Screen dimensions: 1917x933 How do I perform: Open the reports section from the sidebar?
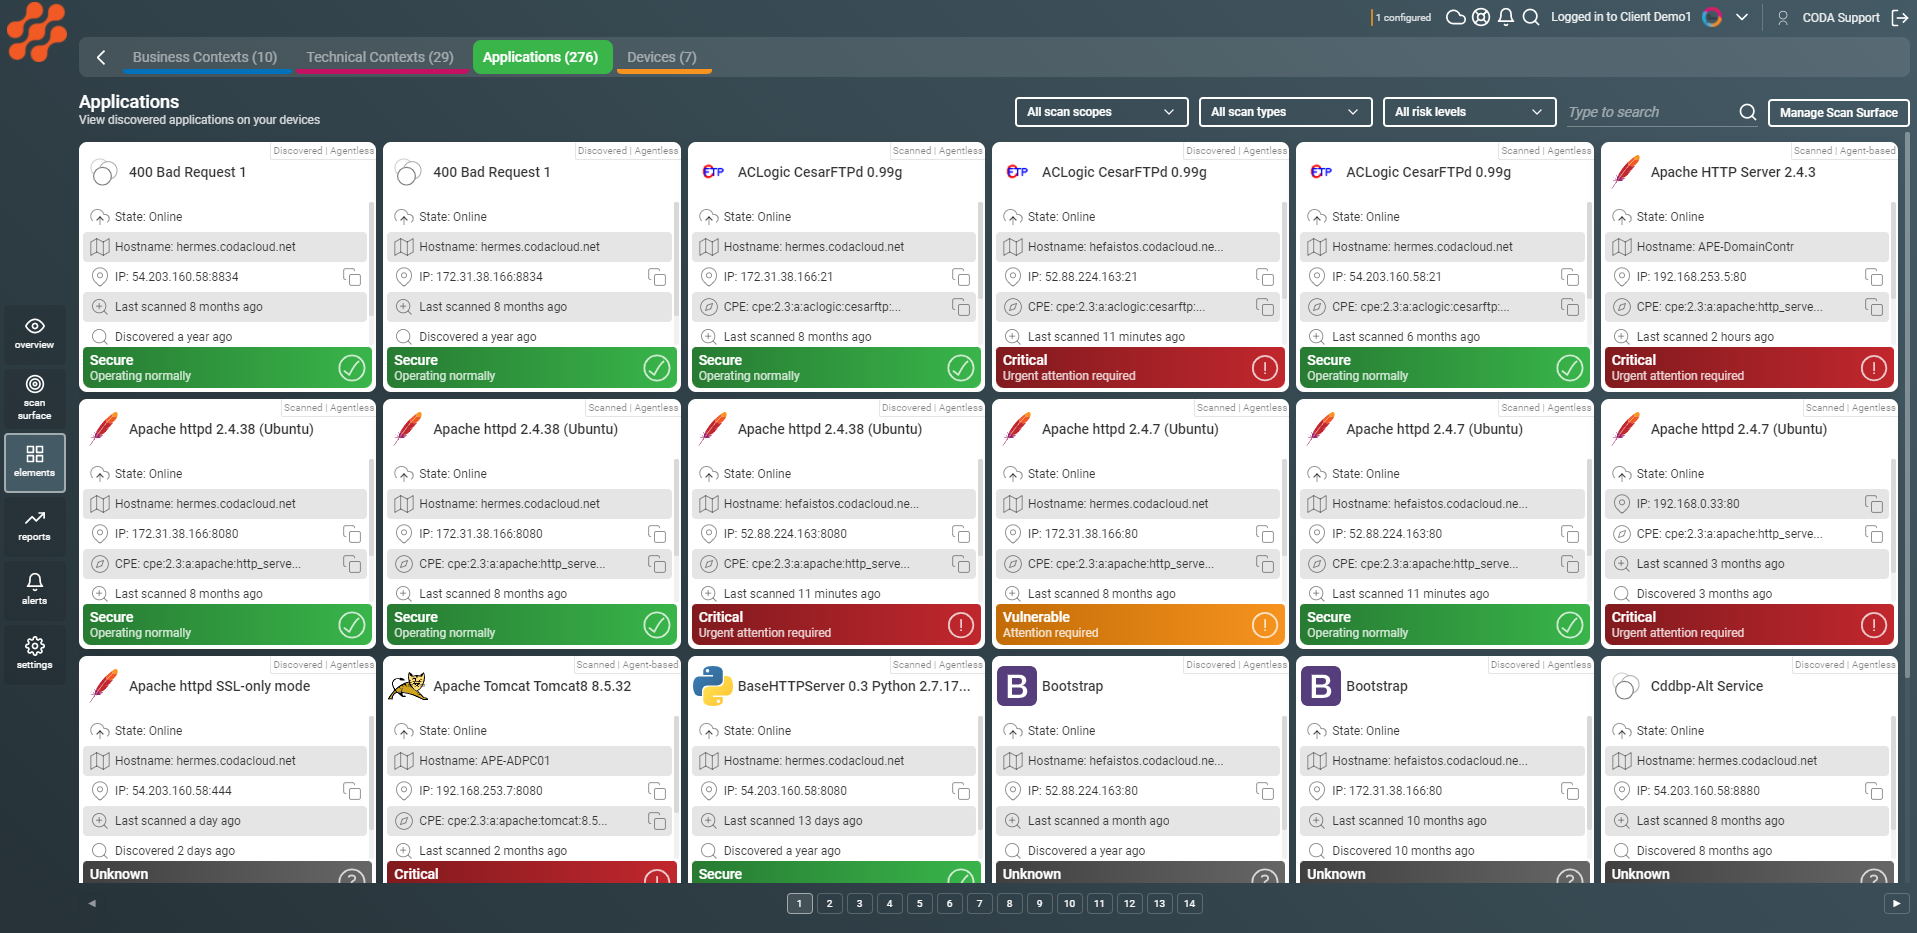34,527
